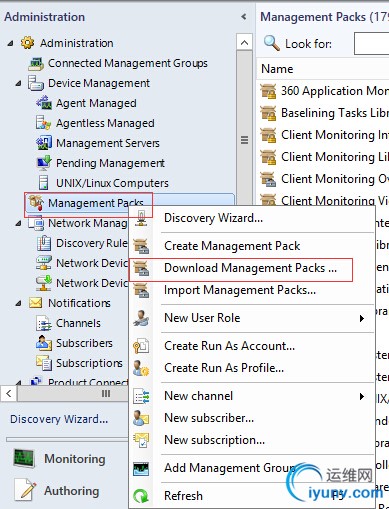Click the Authoring pencil icon
Screen dimensions: 389x509
pyautogui.click(x=25, y=490)
